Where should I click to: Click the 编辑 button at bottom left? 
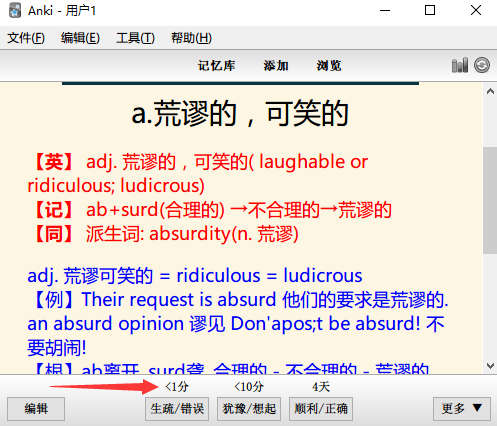(36, 409)
